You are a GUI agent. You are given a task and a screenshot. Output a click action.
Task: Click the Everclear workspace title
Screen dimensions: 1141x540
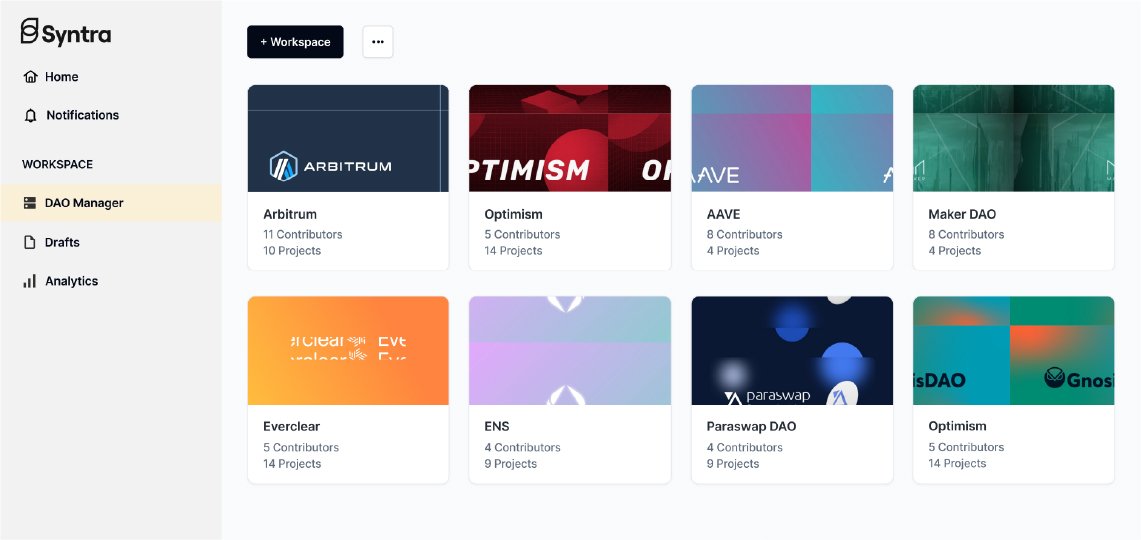291,426
